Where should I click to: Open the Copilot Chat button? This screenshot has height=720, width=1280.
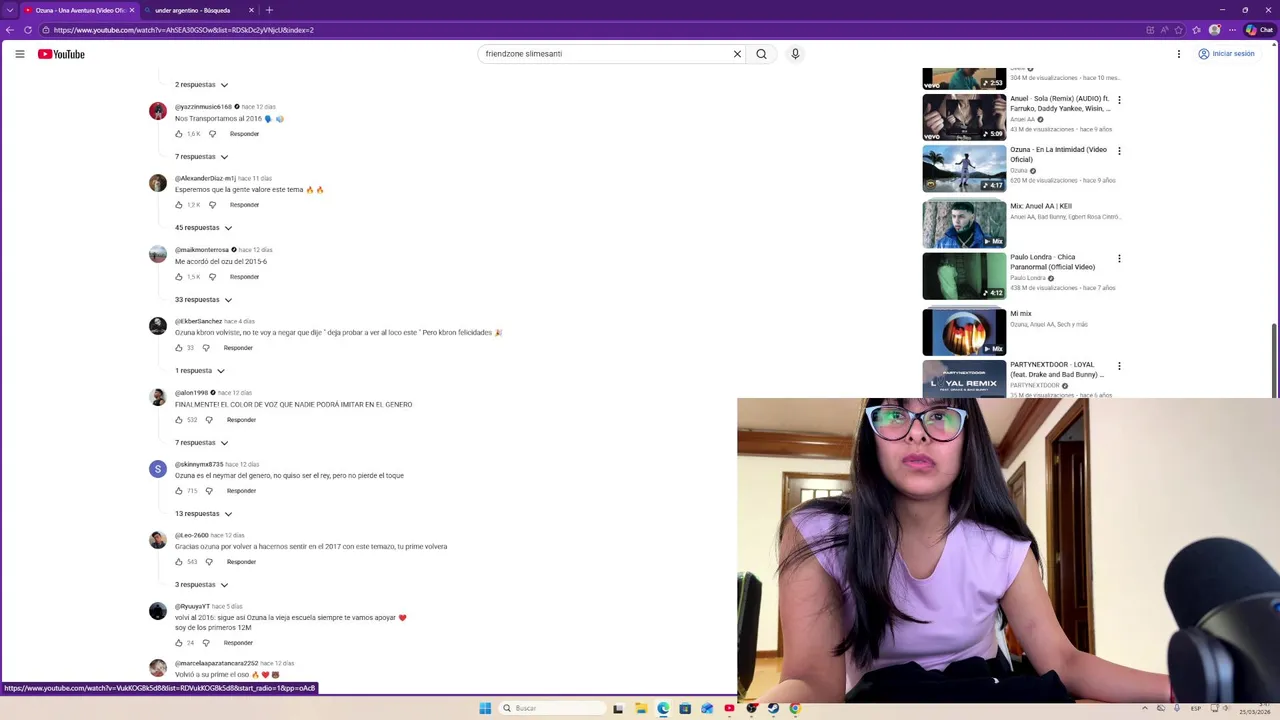1258,30
